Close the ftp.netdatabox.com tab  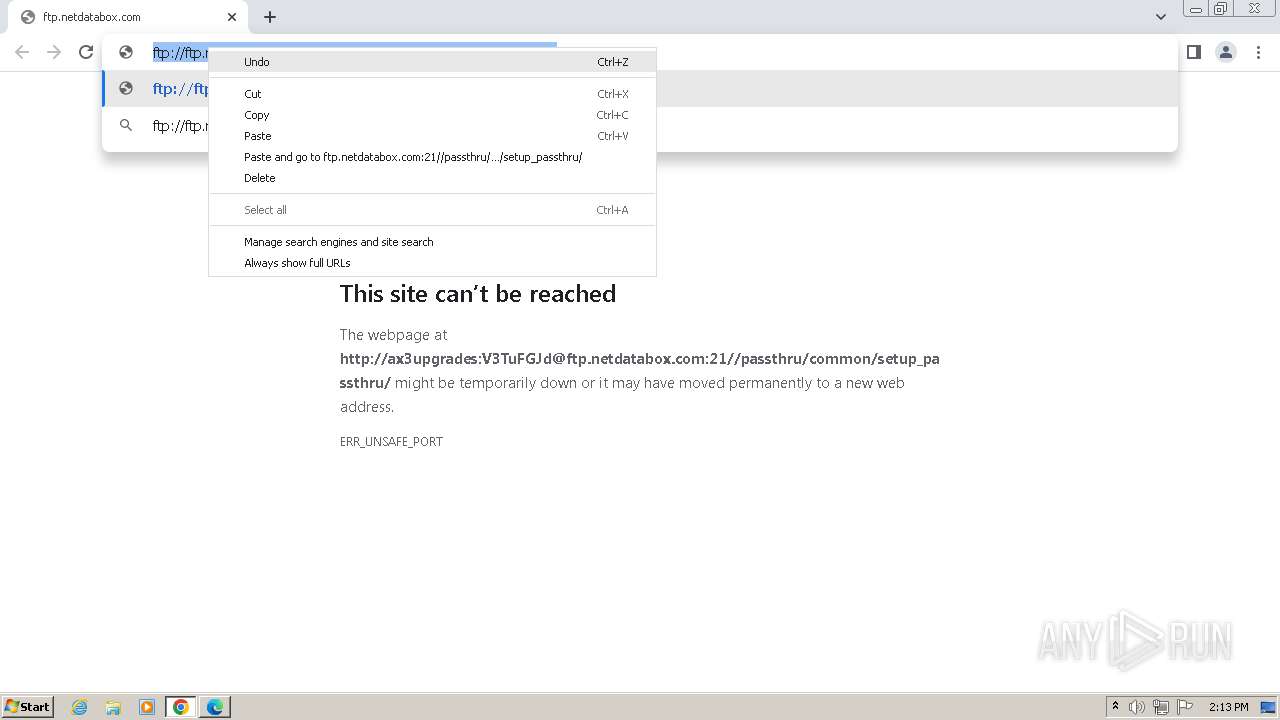point(232,17)
